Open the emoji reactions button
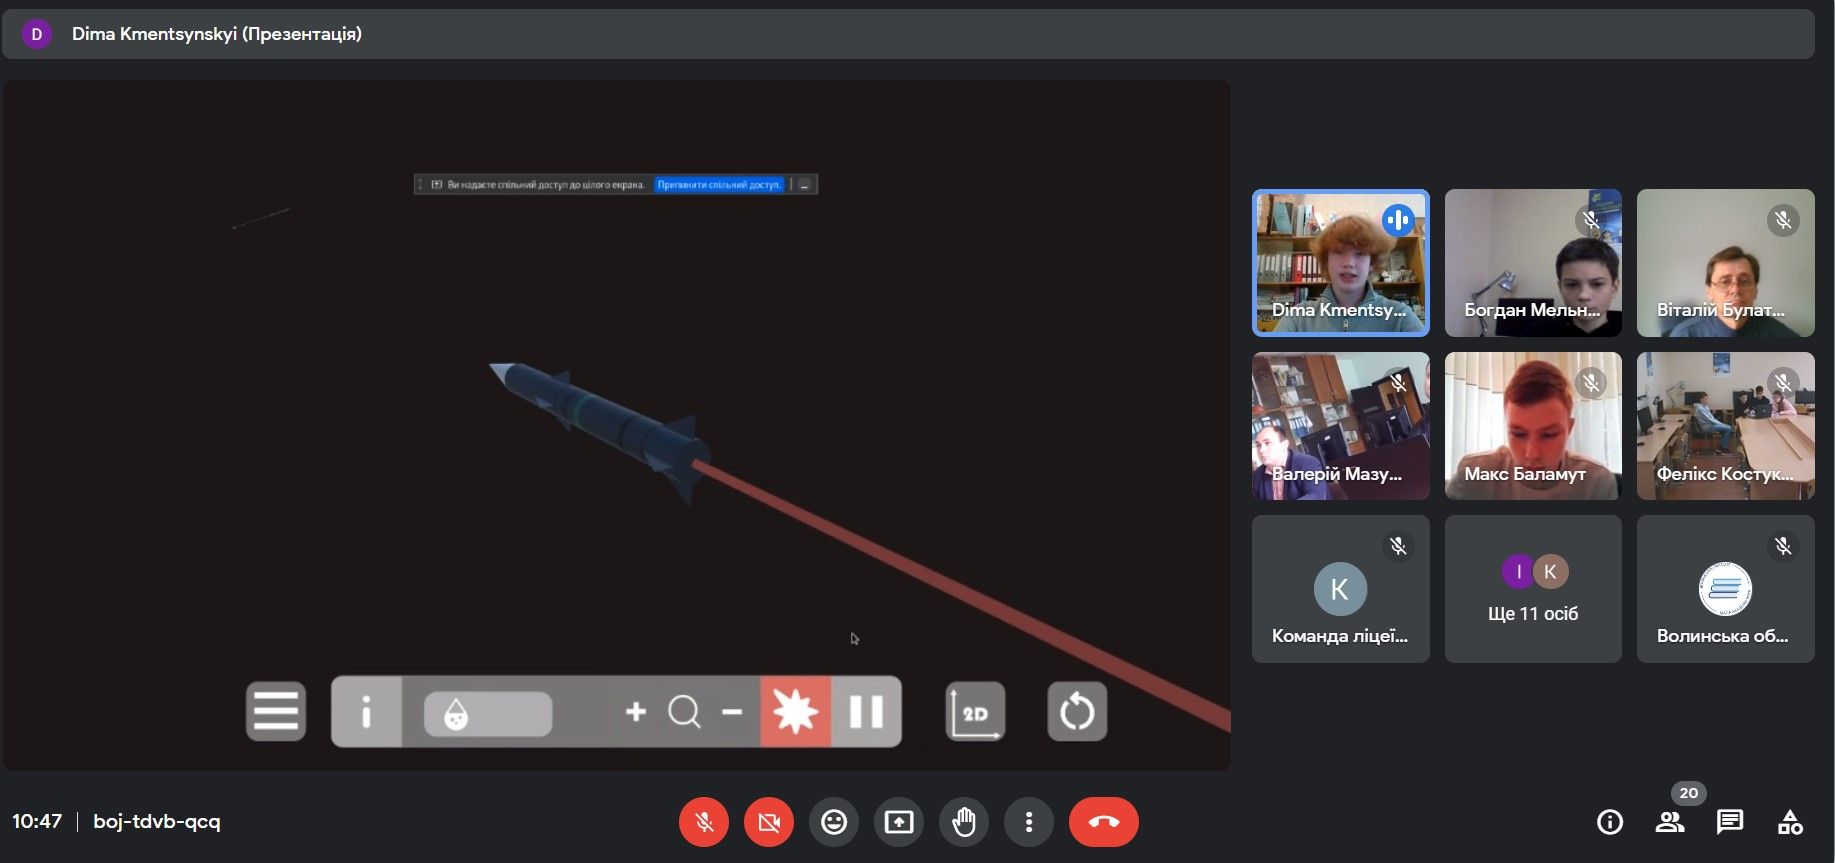 coord(834,822)
